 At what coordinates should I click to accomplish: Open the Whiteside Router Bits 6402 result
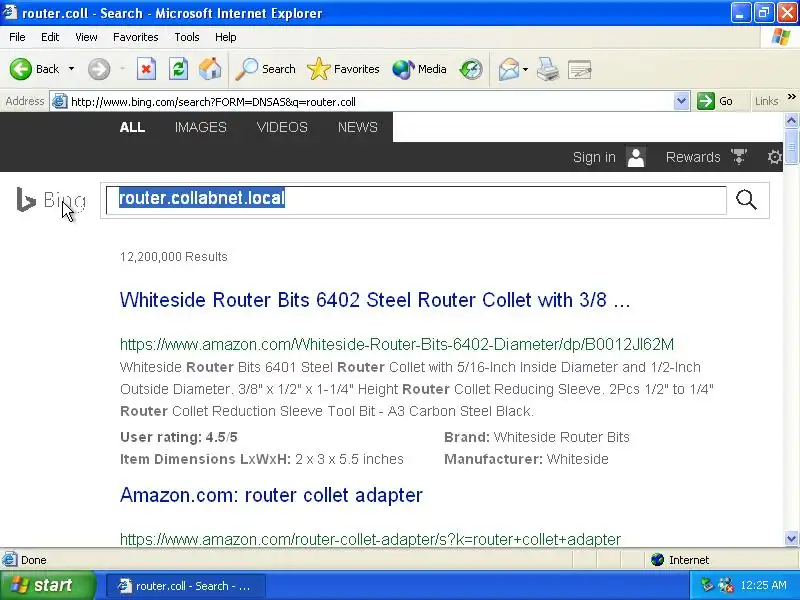375,300
